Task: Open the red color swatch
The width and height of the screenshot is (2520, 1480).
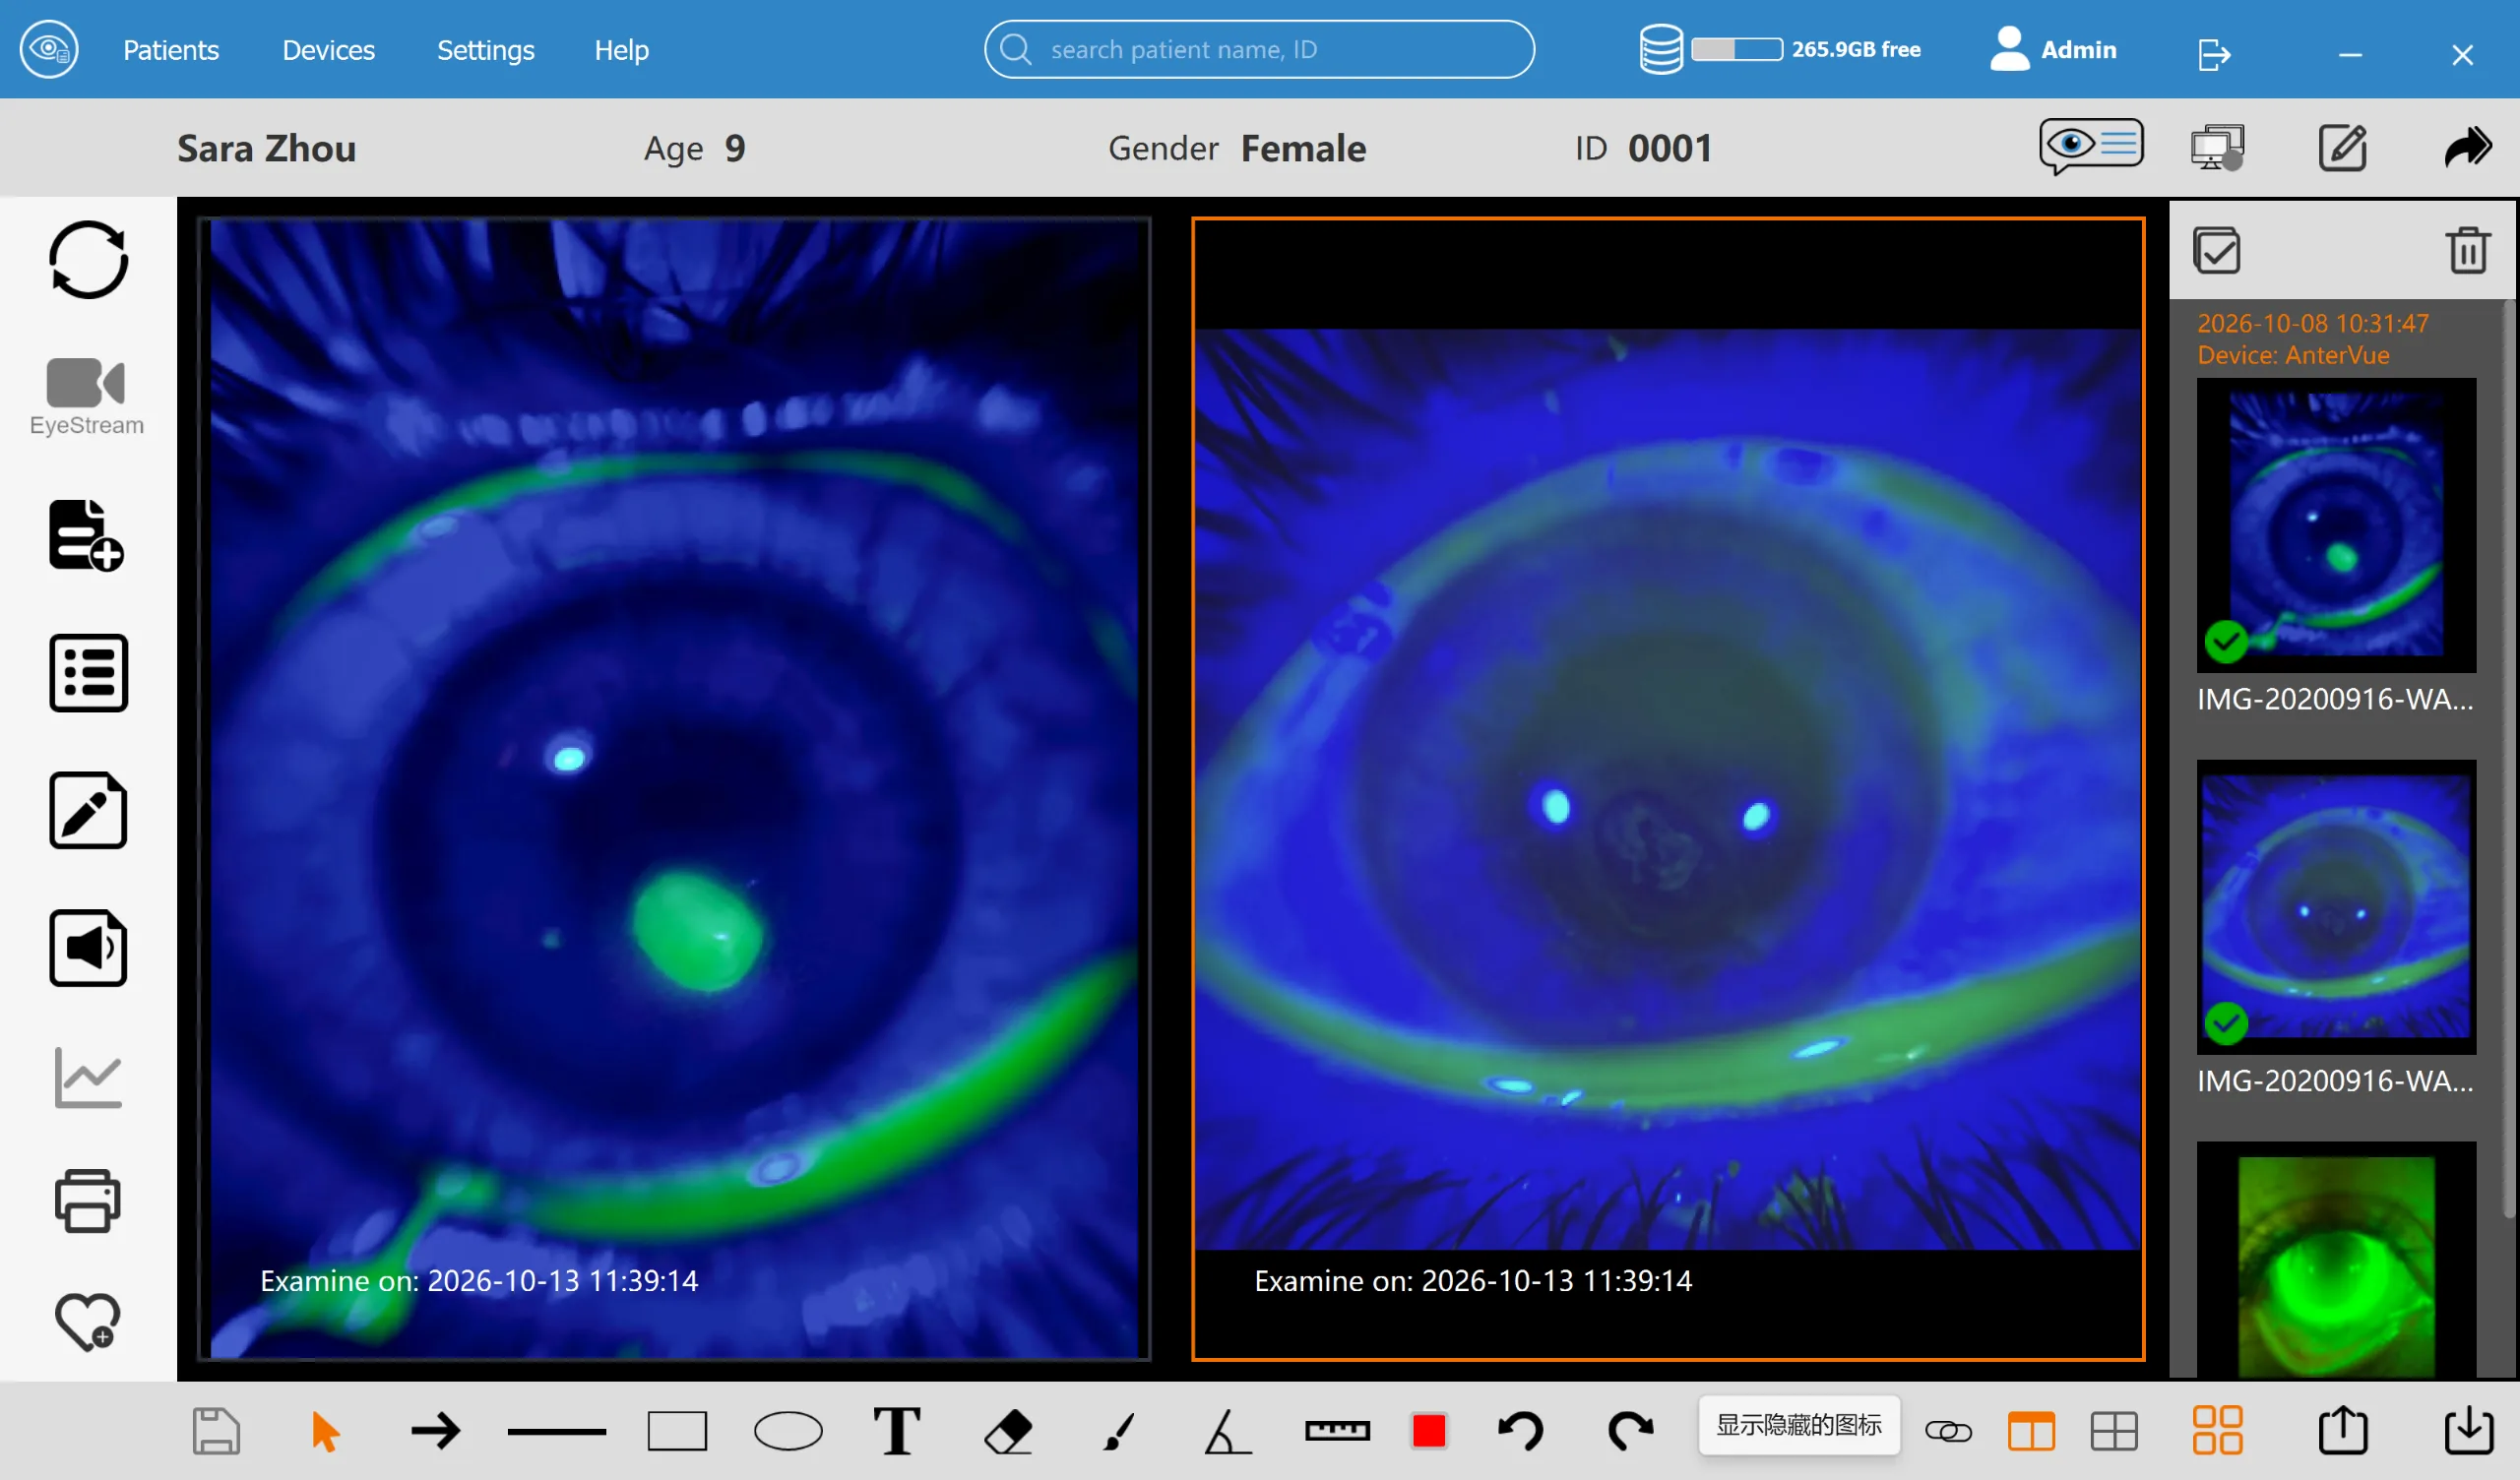Action: coord(1429,1431)
